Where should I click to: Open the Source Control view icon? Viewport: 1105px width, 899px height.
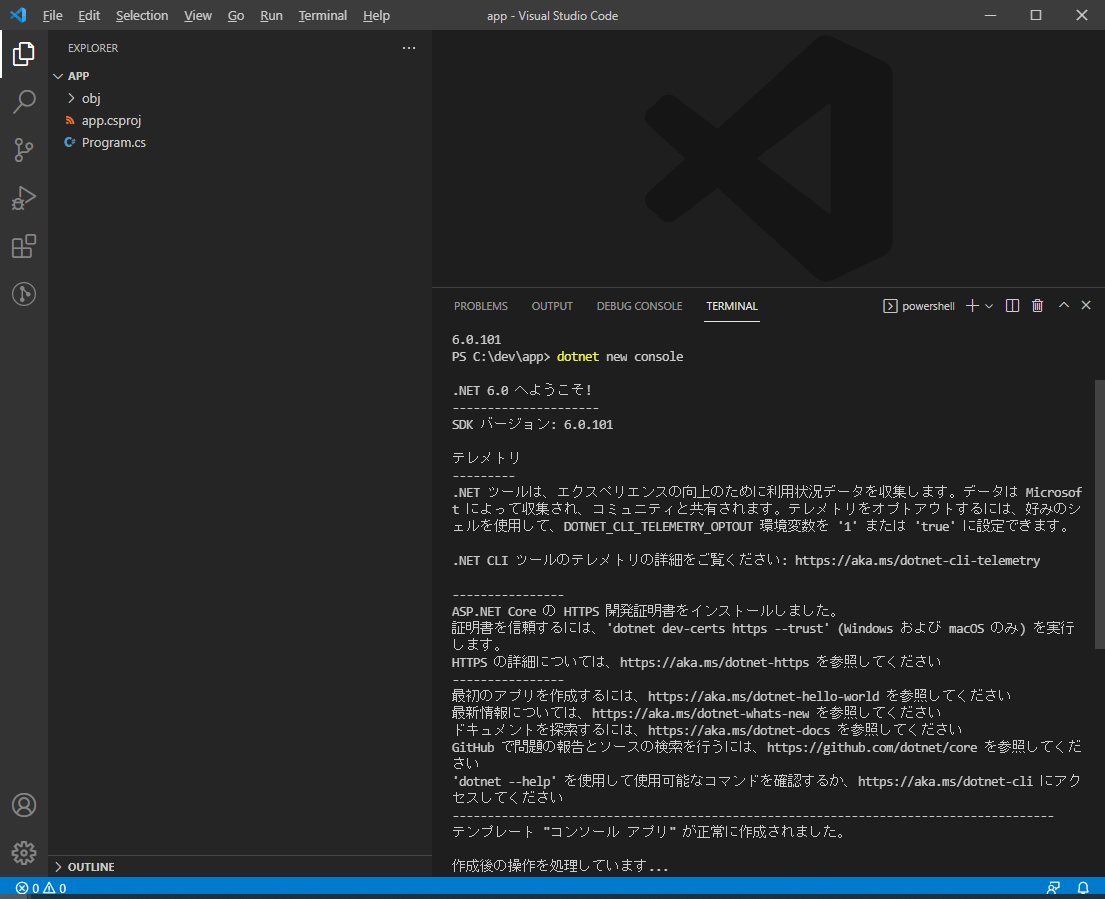(23, 149)
